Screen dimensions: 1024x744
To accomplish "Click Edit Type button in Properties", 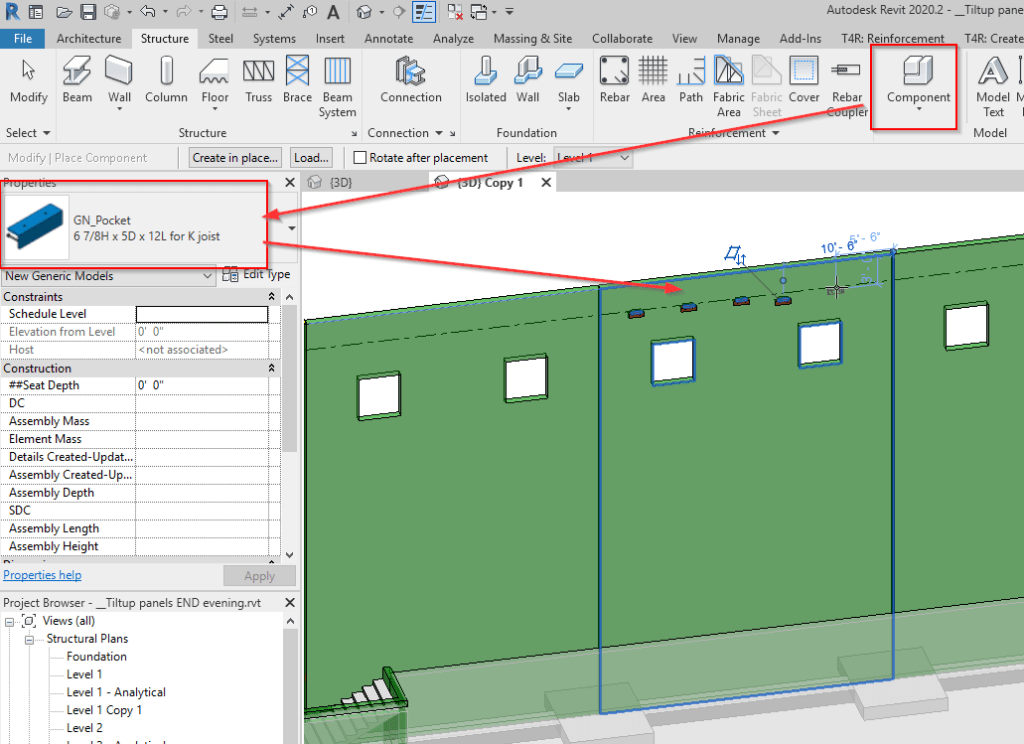I will tap(257, 274).
